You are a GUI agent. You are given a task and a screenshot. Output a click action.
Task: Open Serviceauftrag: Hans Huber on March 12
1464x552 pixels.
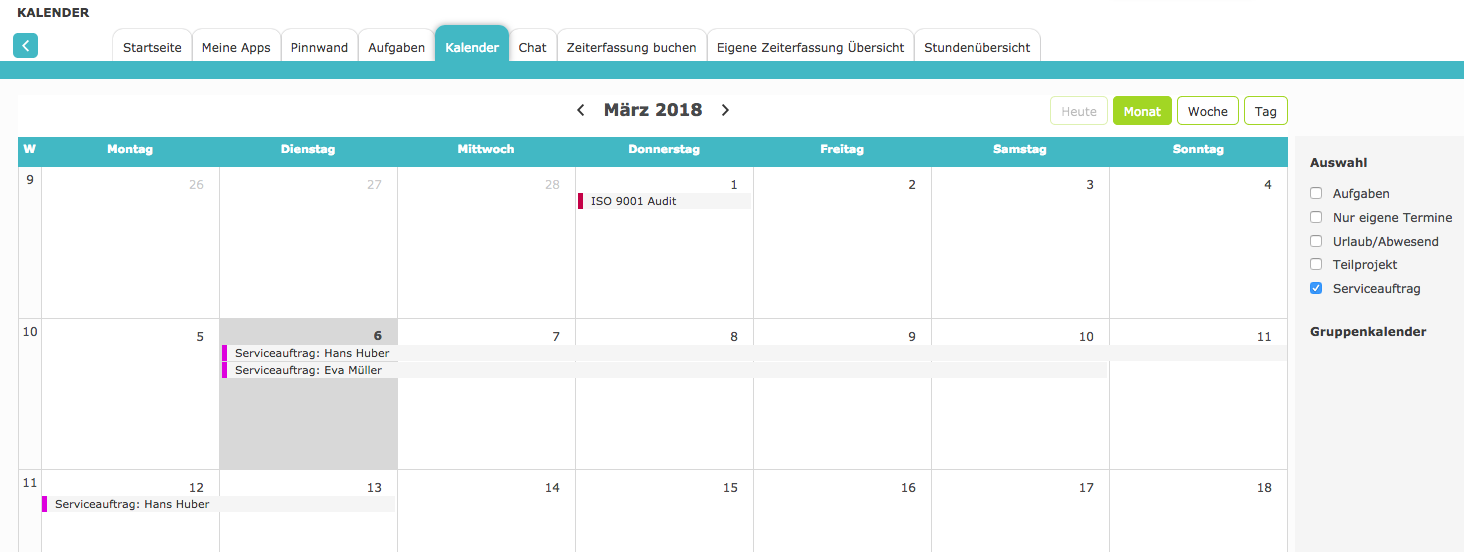pyautogui.click(x=219, y=504)
